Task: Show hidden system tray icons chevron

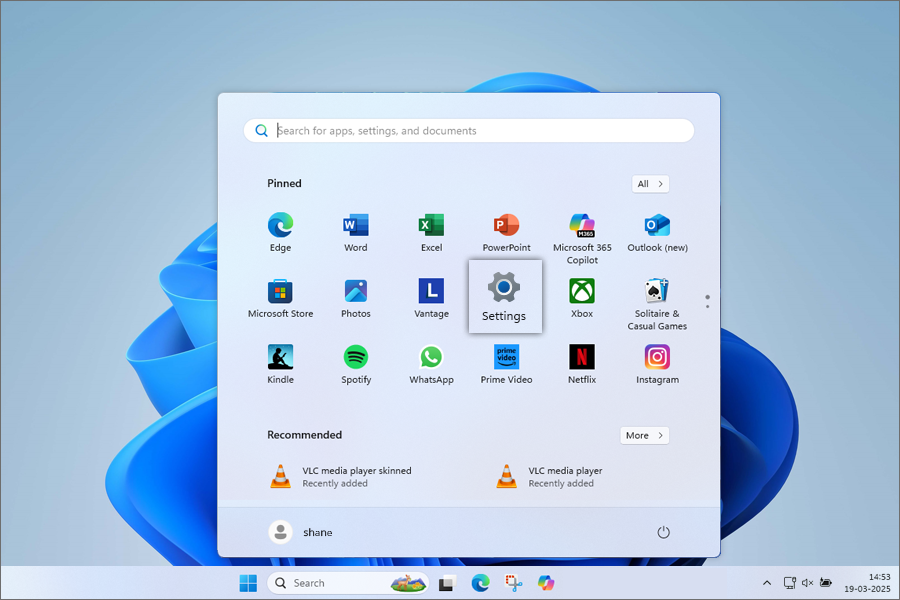Action: click(x=767, y=583)
